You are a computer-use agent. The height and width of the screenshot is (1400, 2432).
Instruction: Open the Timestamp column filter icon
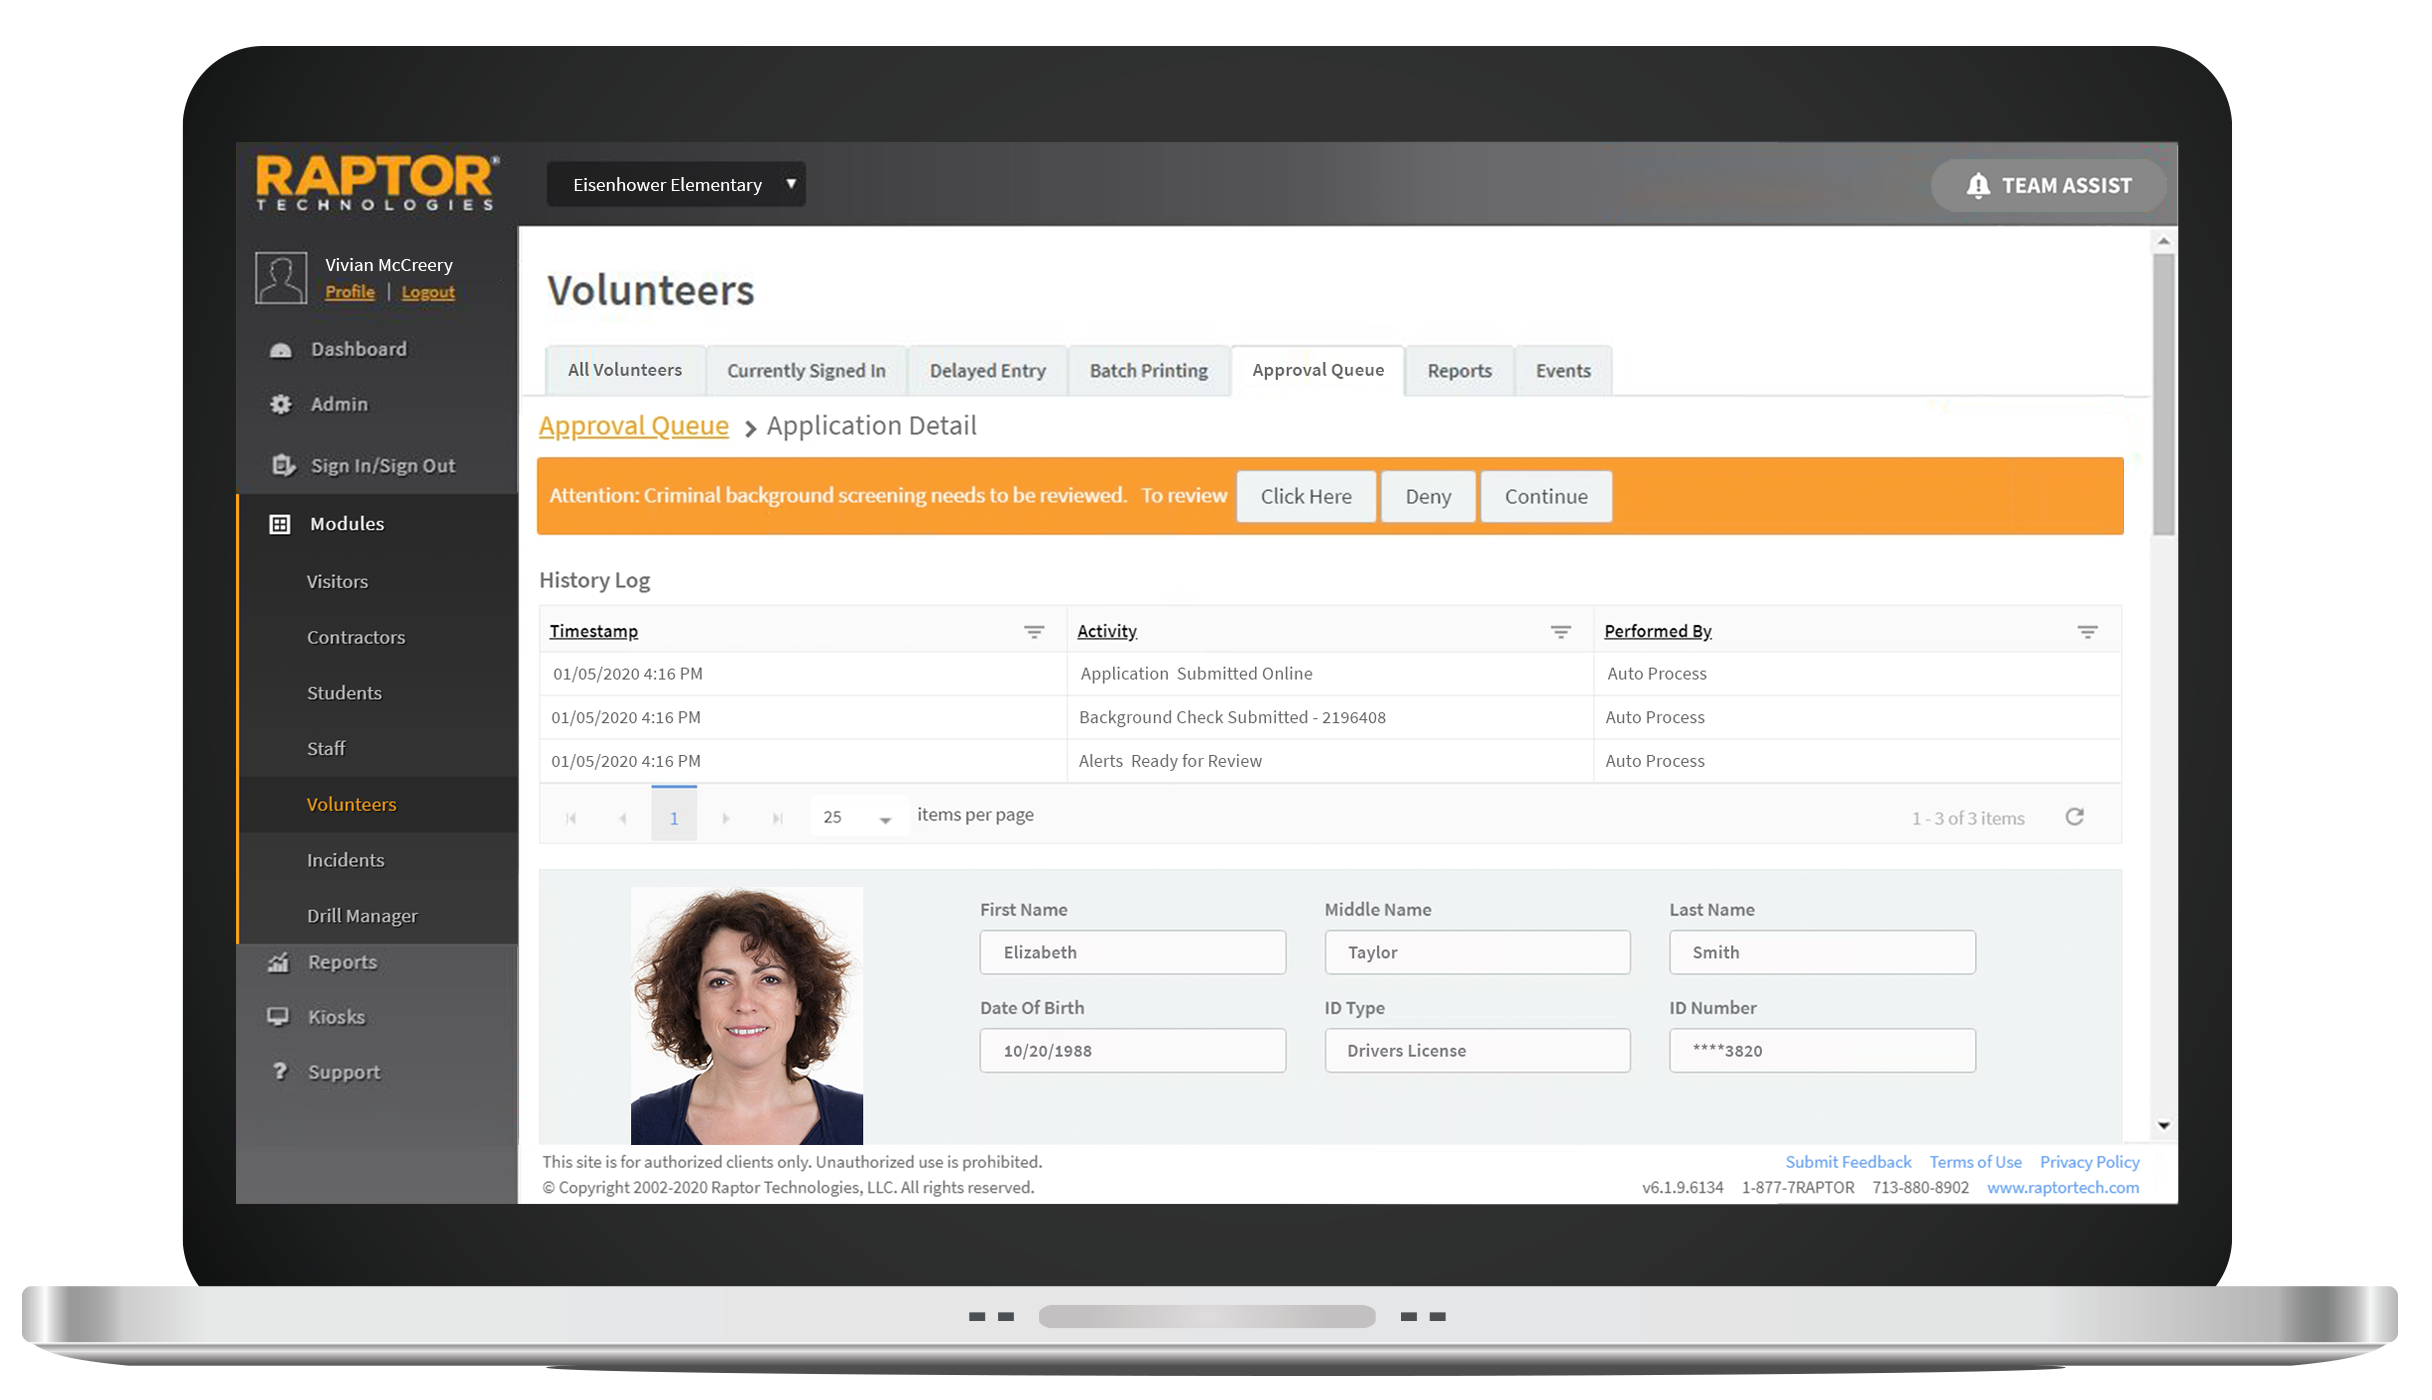tap(1034, 632)
